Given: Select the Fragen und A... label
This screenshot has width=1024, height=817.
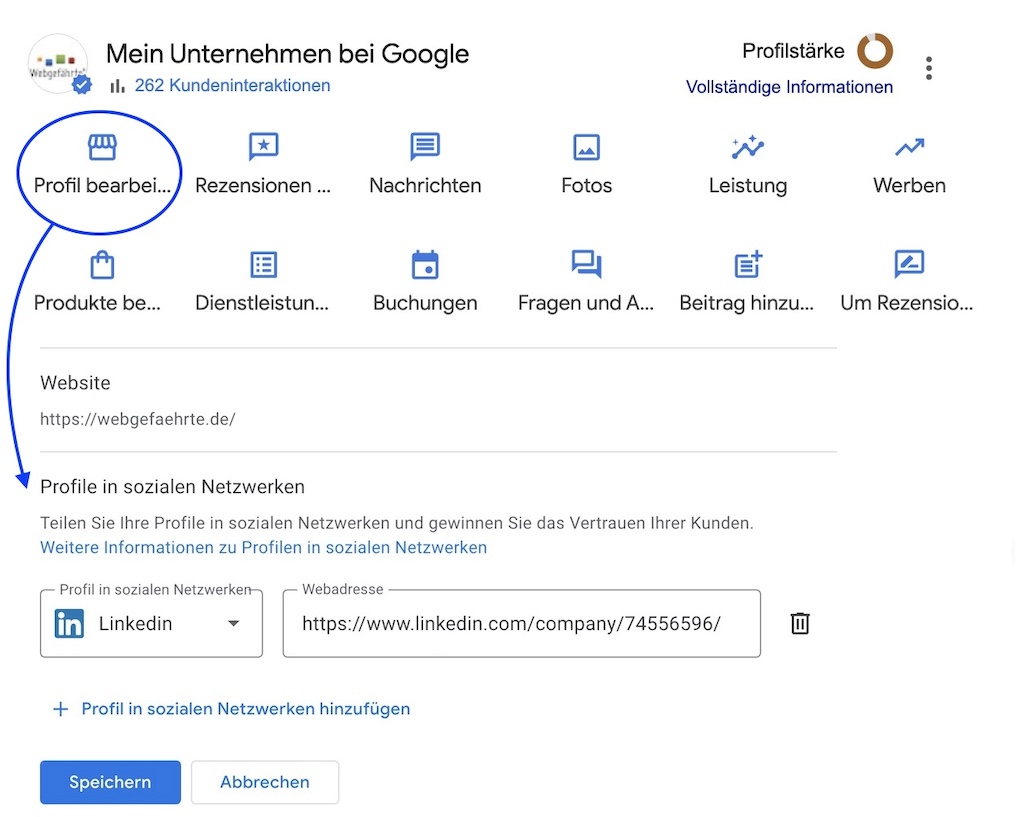Looking at the screenshot, I should (x=586, y=303).
